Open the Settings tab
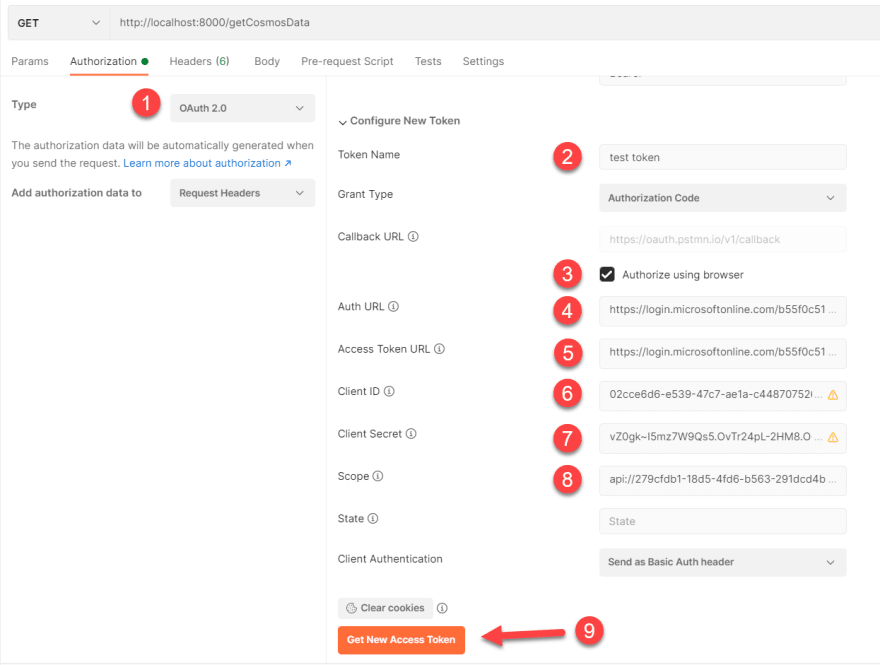 click(483, 61)
